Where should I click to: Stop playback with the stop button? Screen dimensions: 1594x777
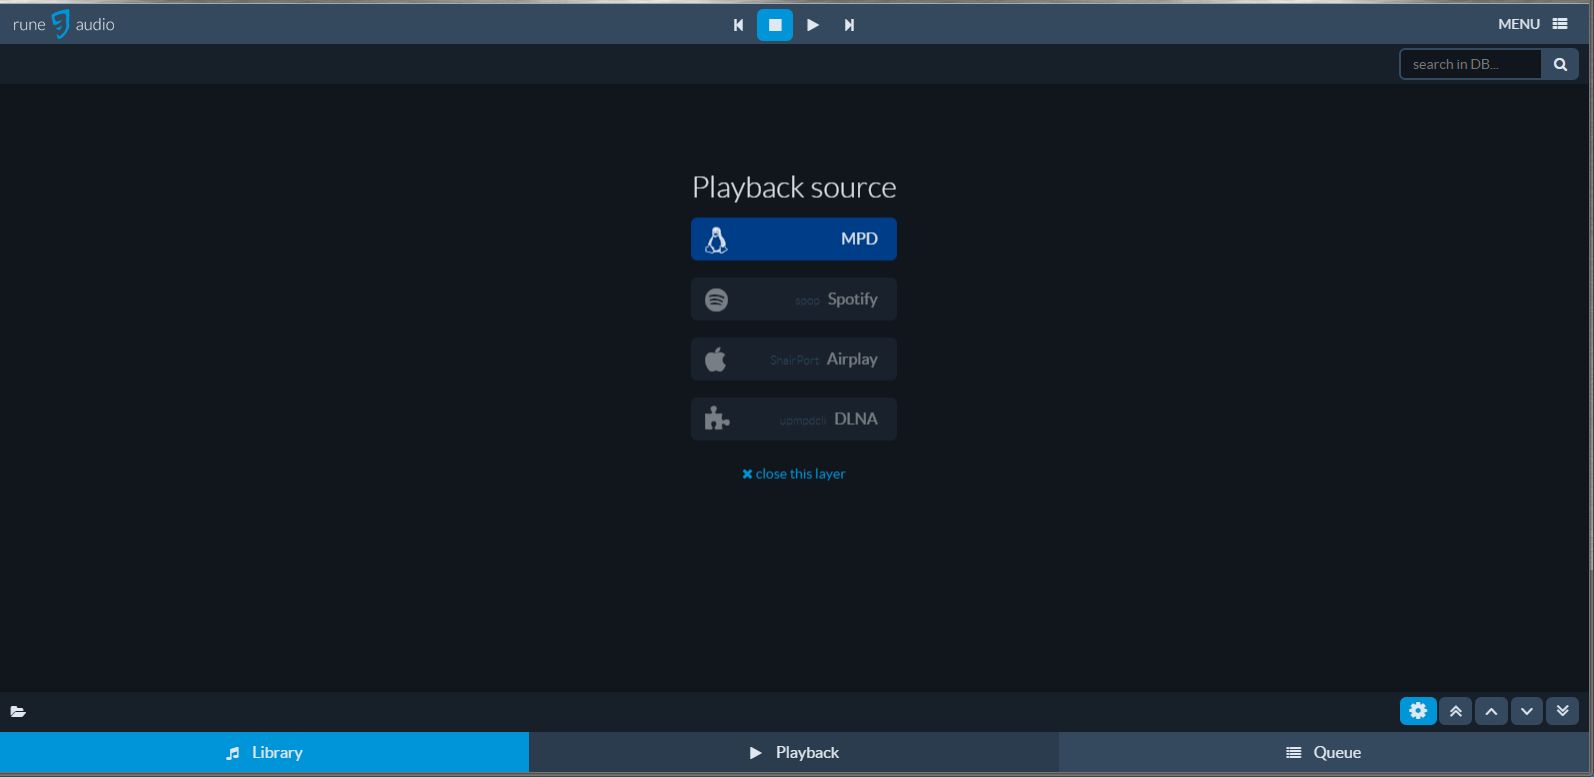[x=775, y=25]
